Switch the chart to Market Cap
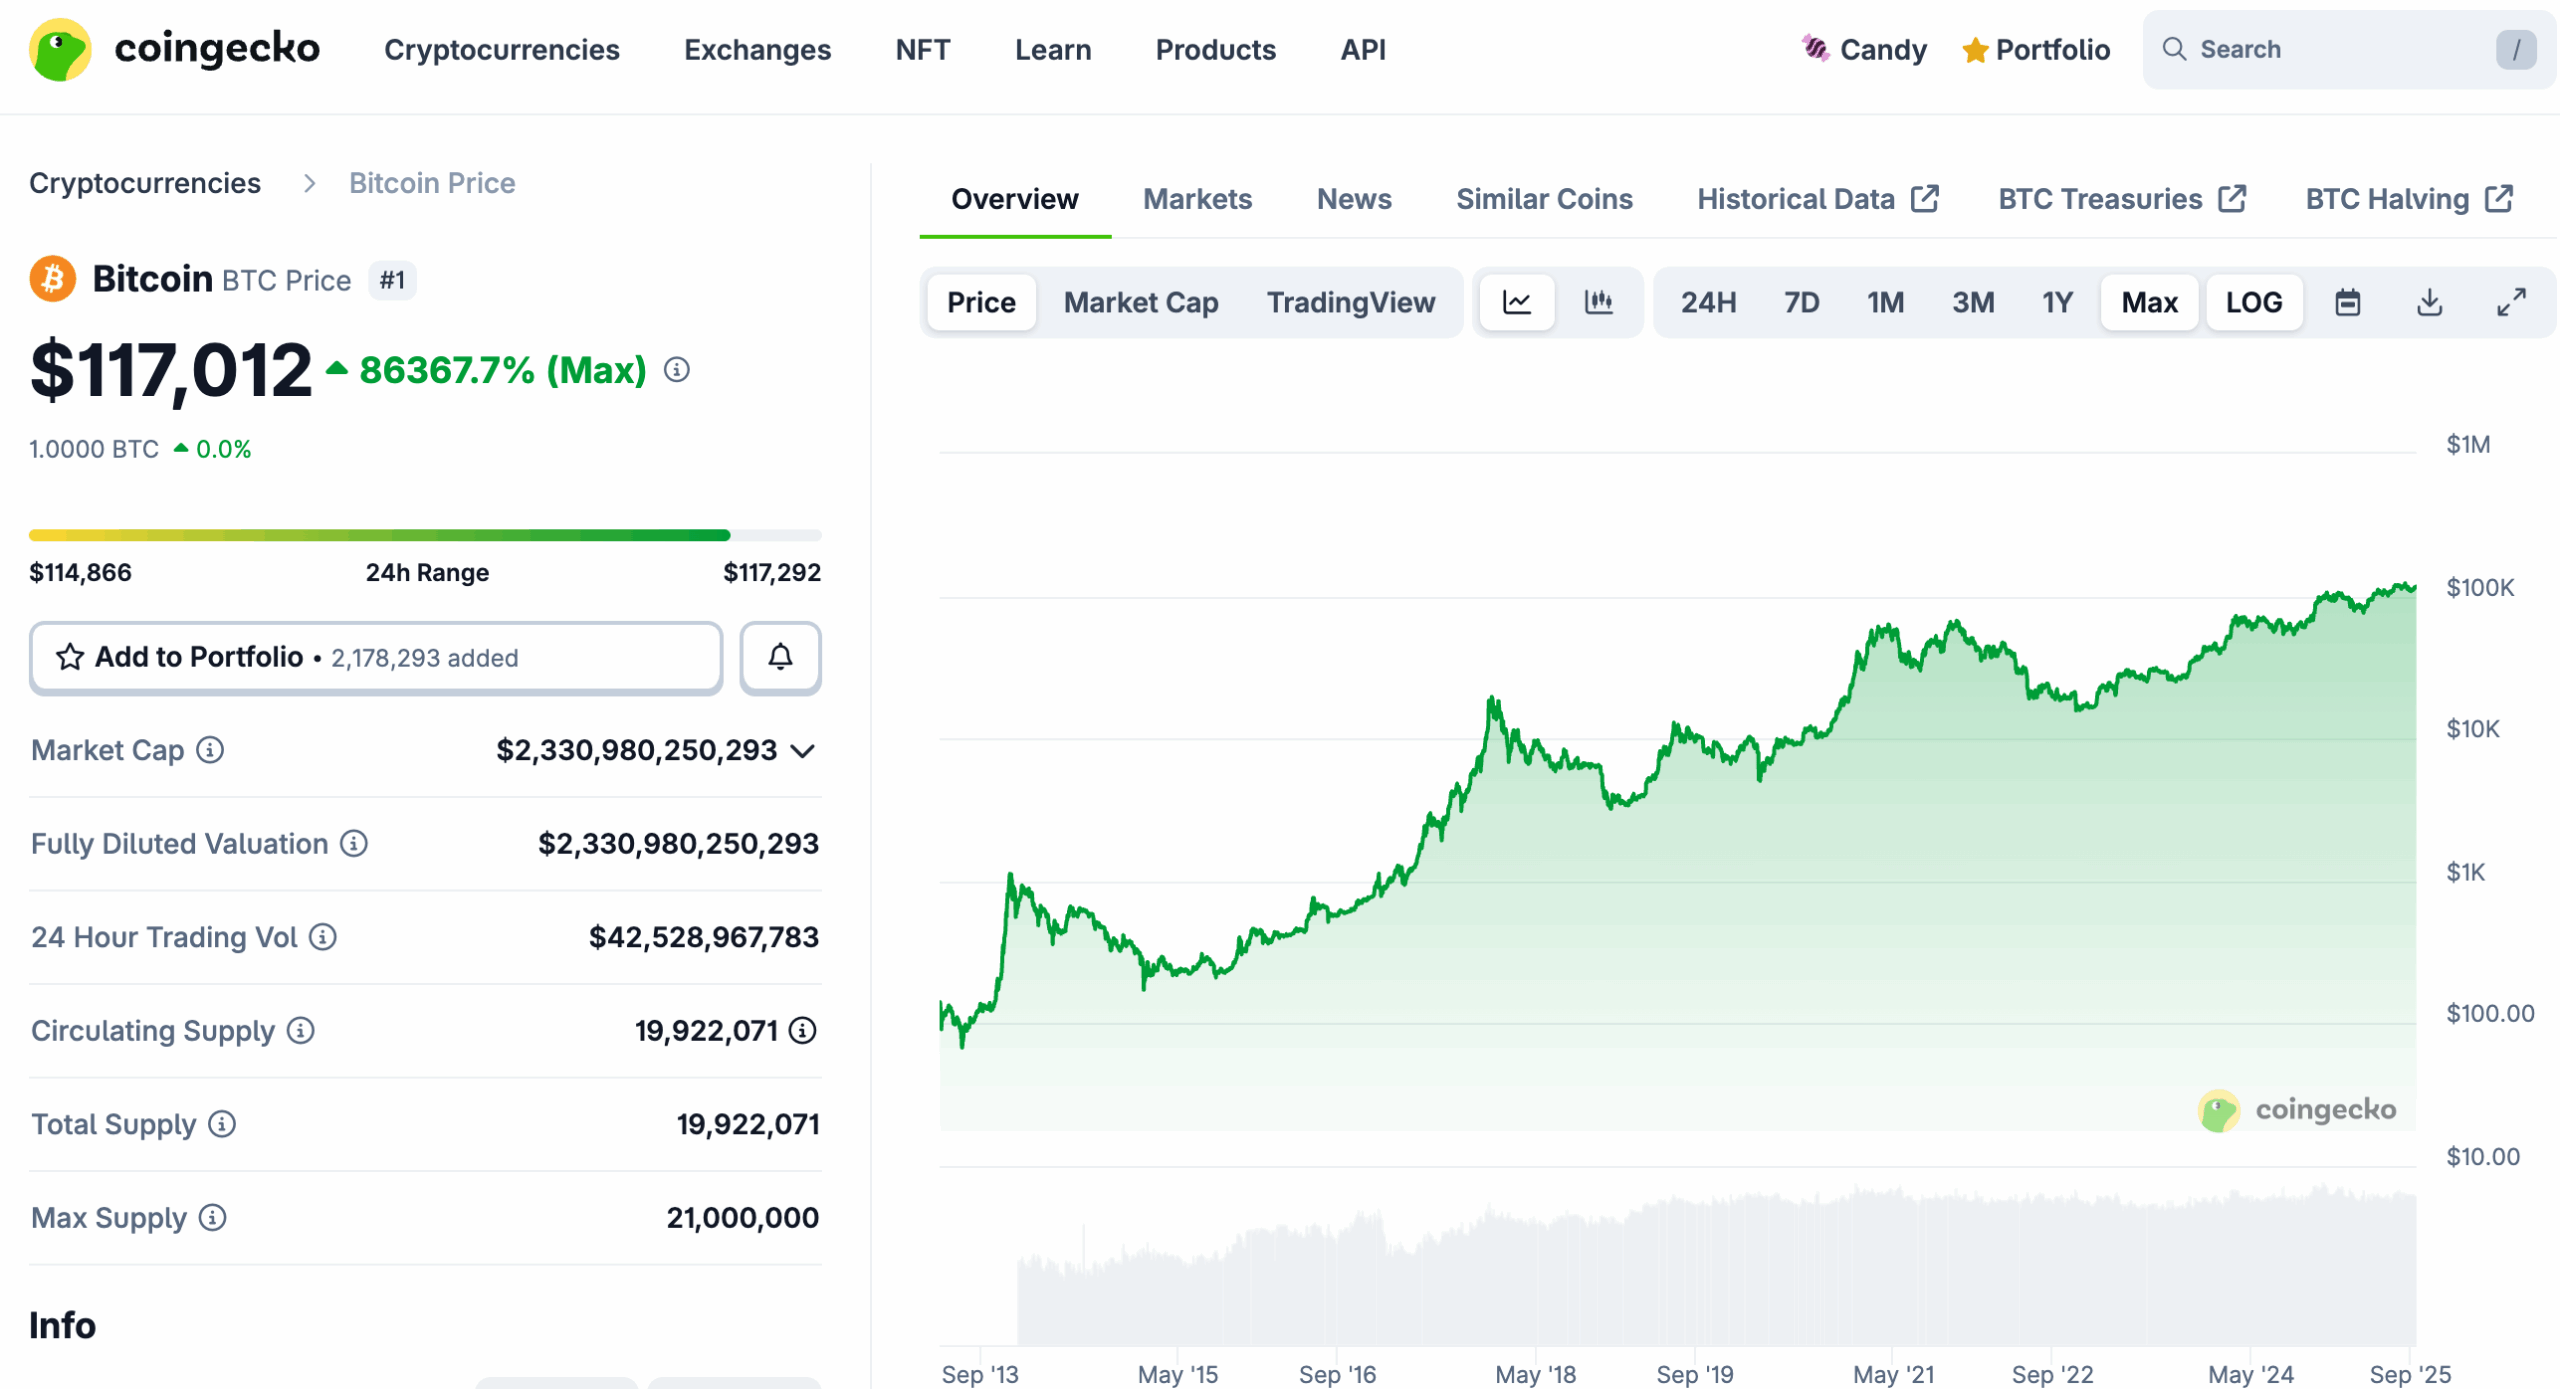Image resolution: width=2560 pixels, height=1389 pixels. click(1140, 302)
